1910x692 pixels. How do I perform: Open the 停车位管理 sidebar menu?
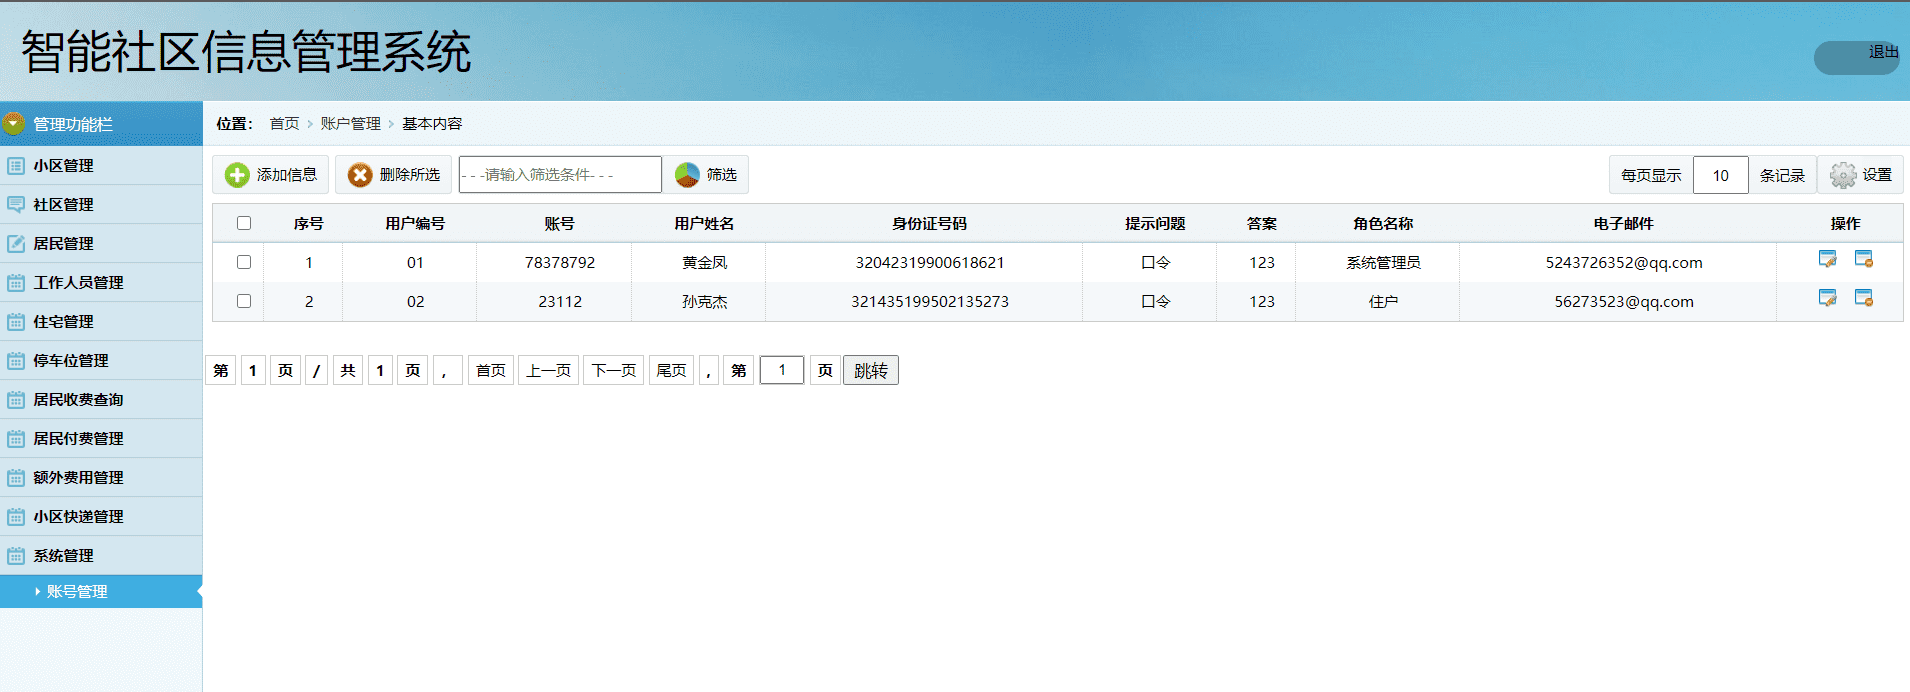[x=101, y=361]
